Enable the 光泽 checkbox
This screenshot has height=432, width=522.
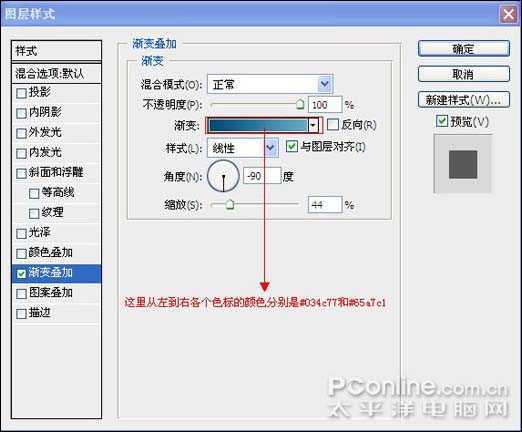tap(21, 233)
